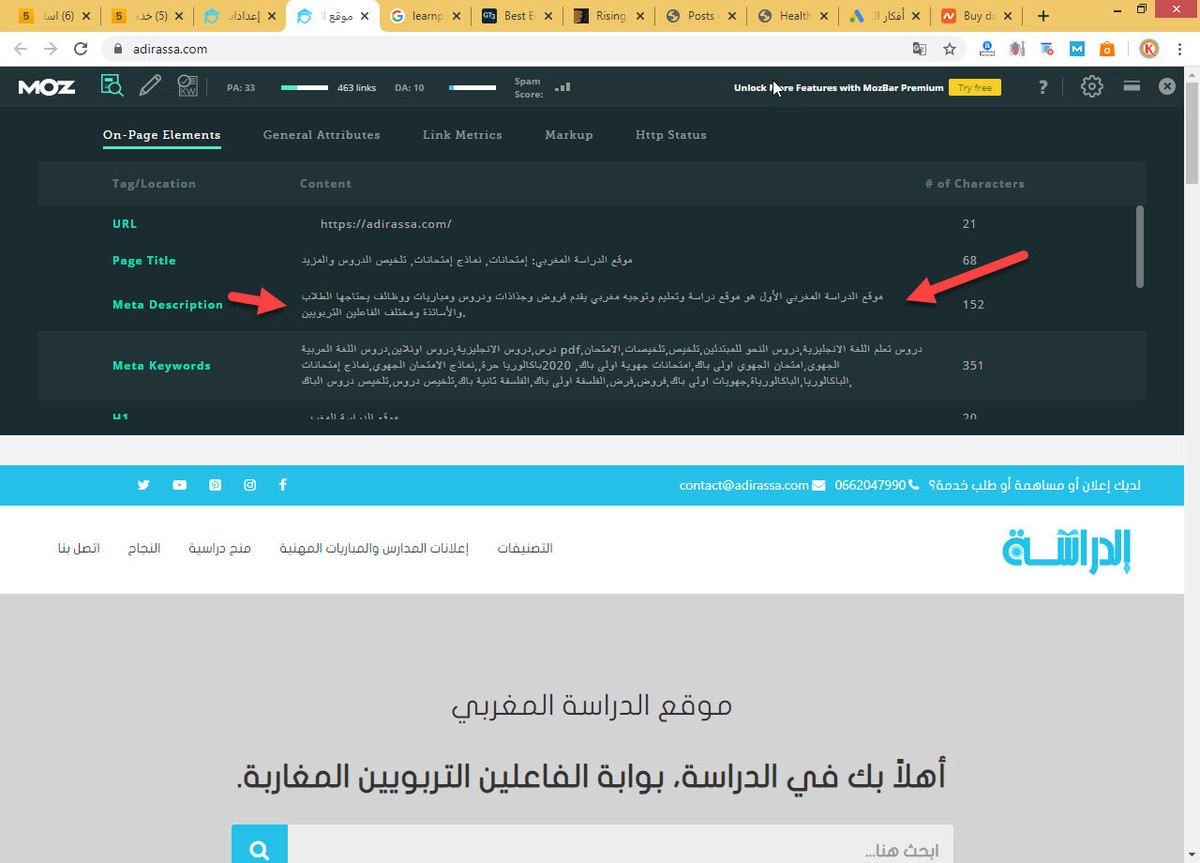Open Chrome three-dot menu
Image resolution: width=1200 pixels, height=863 pixels.
tap(1181, 48)
